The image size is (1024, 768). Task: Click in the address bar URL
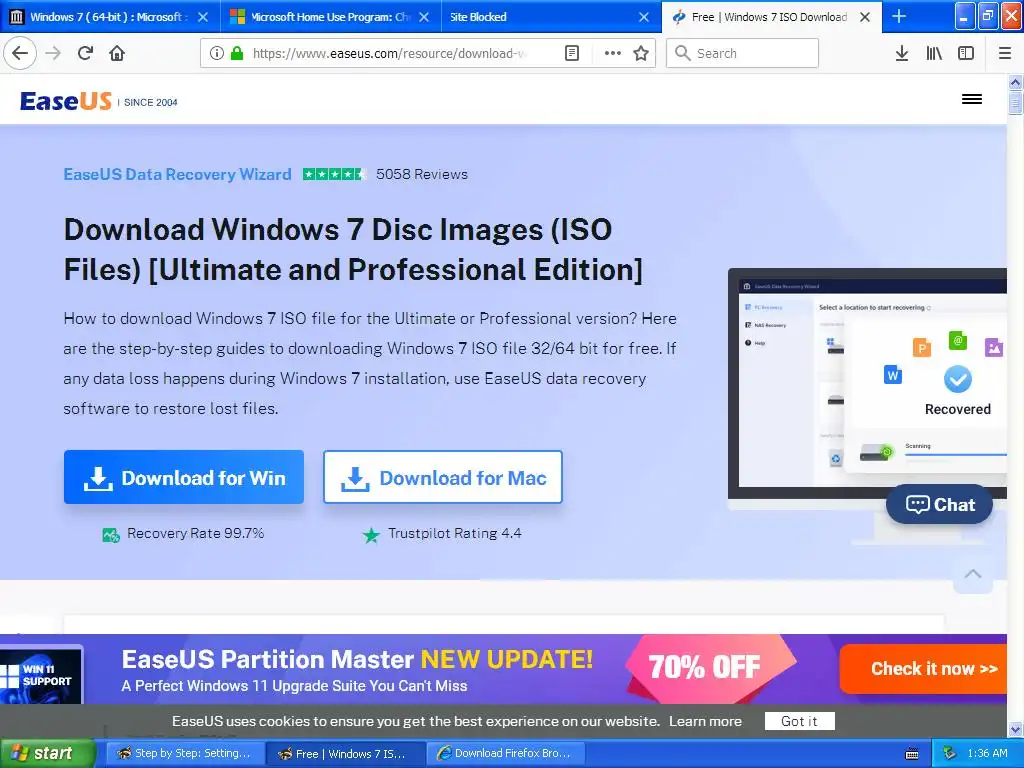391,53
